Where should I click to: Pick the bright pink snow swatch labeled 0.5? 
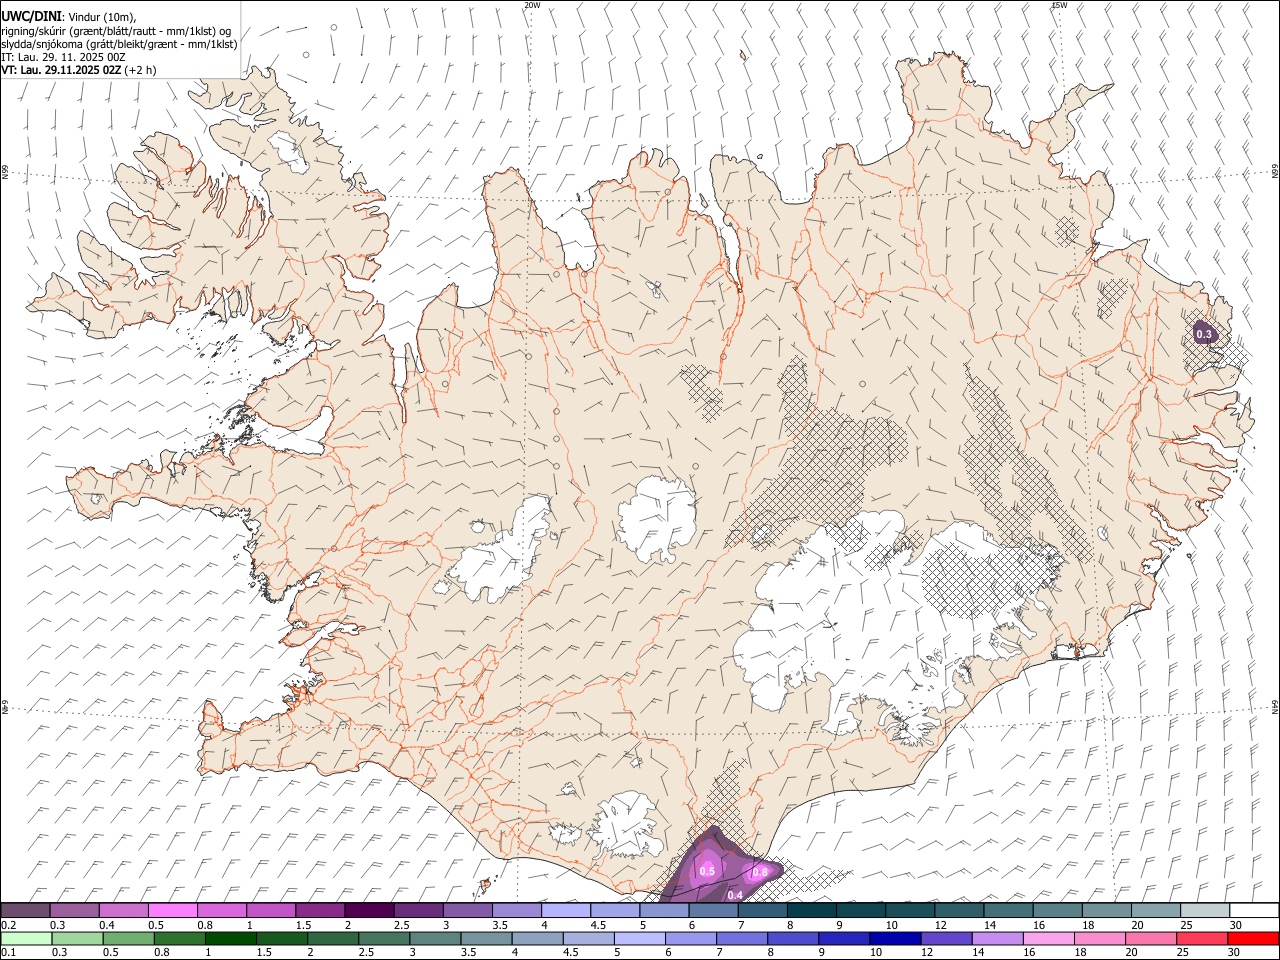(x=172, y=910)
